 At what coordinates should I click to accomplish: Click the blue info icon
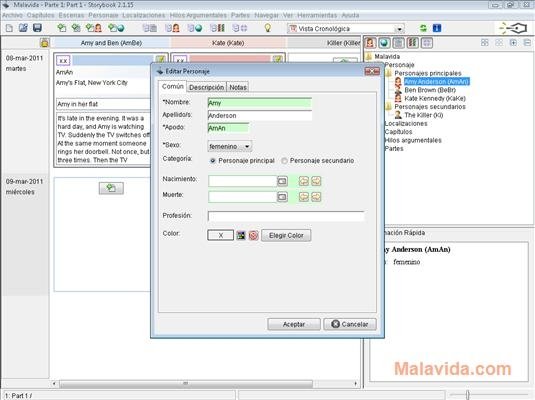point(437,28)
